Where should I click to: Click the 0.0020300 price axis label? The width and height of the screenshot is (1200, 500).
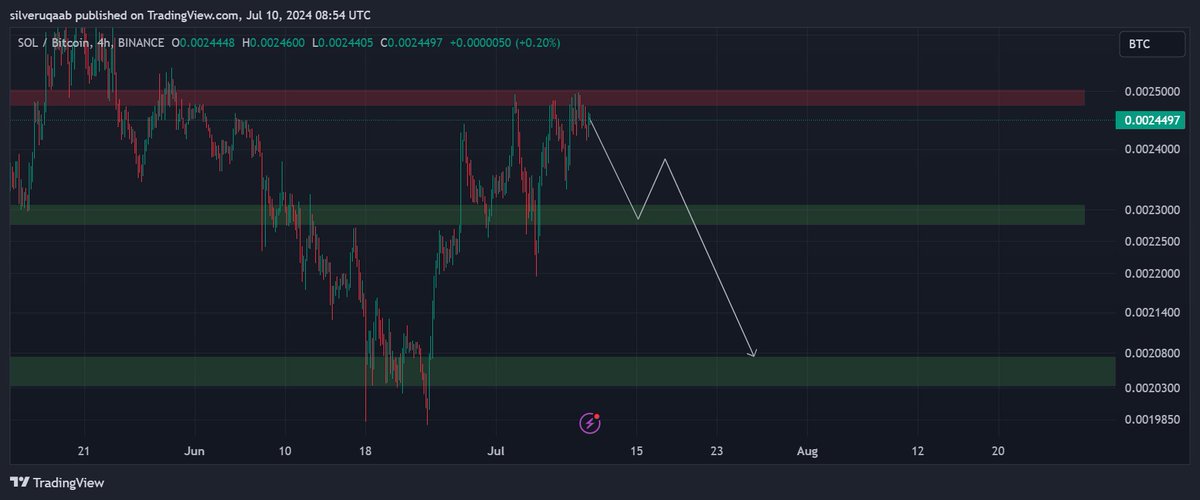(1151, 388)
